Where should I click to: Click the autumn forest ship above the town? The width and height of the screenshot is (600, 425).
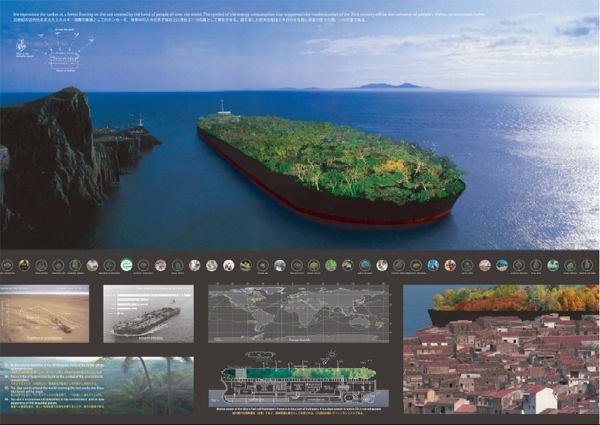(x=513, y=304)
